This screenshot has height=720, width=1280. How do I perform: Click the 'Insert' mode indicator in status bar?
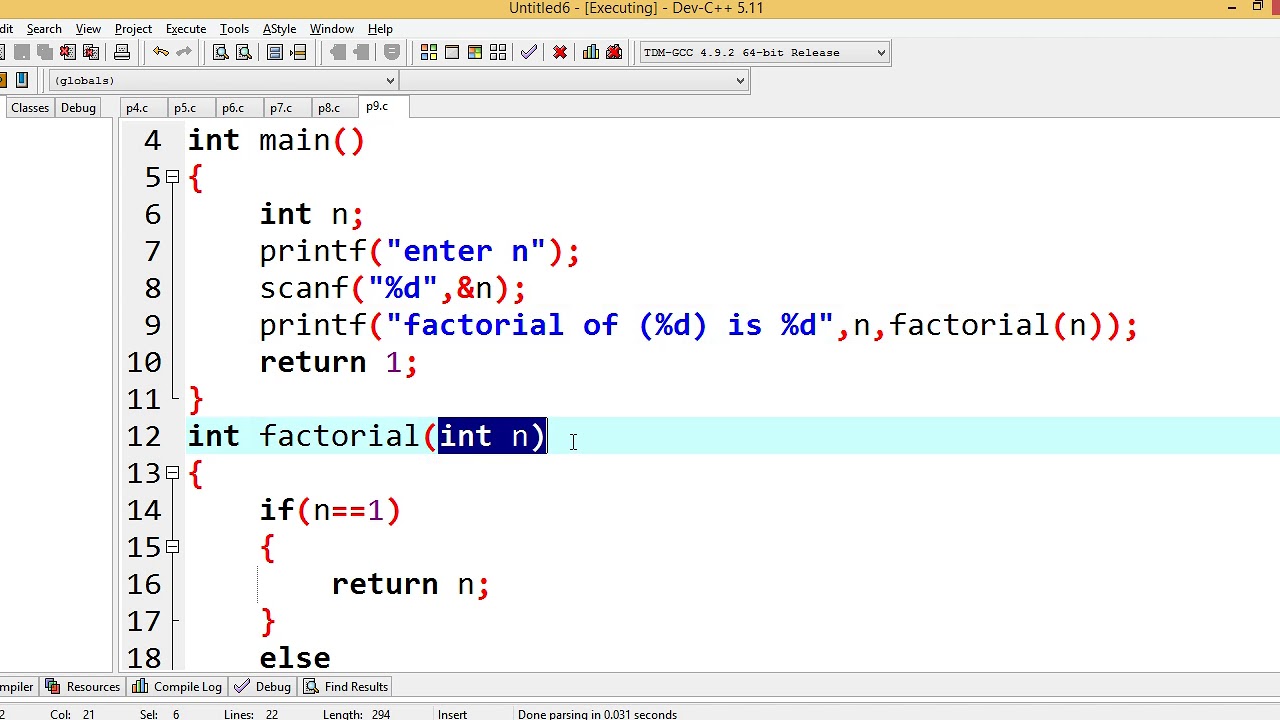pyautogui.click(x=452, y=714)
